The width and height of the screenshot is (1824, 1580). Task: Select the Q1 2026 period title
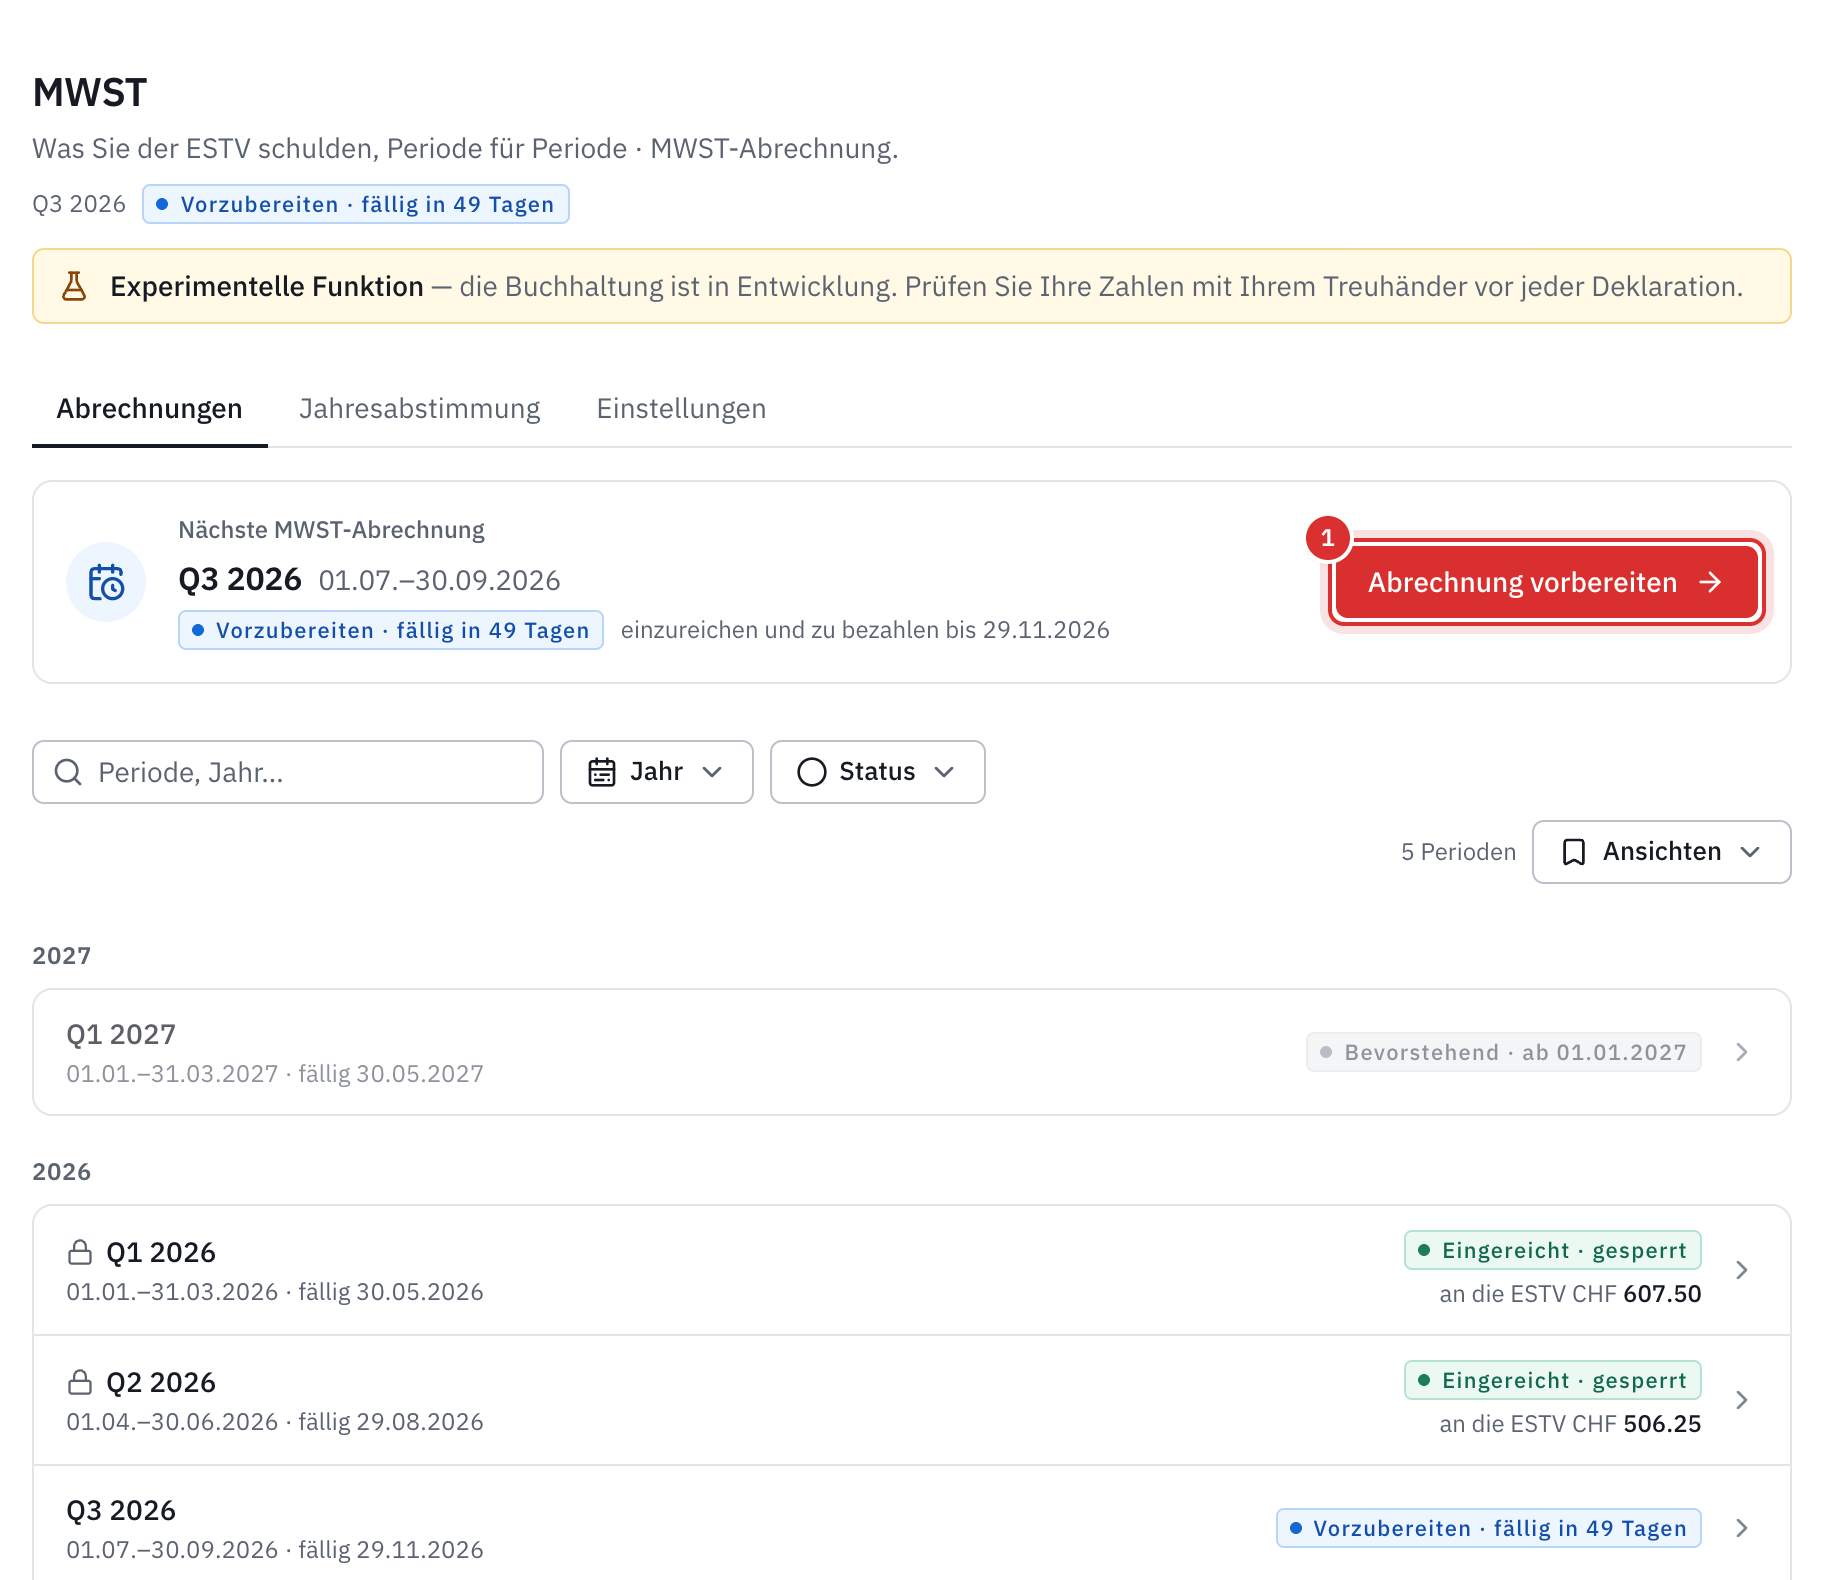(161, 1252)
